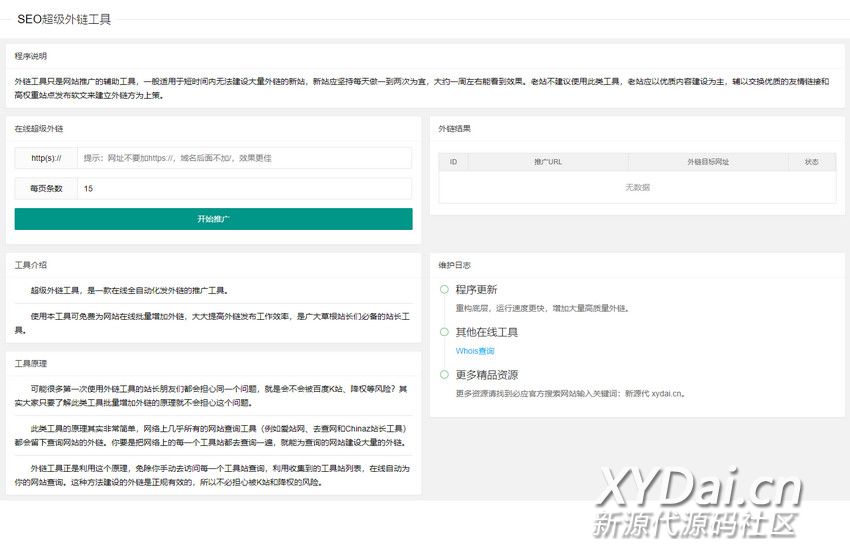Click the 无数据 empty table row
The width and height of the screenshot is (850, 544).
[x=637, y=187]
